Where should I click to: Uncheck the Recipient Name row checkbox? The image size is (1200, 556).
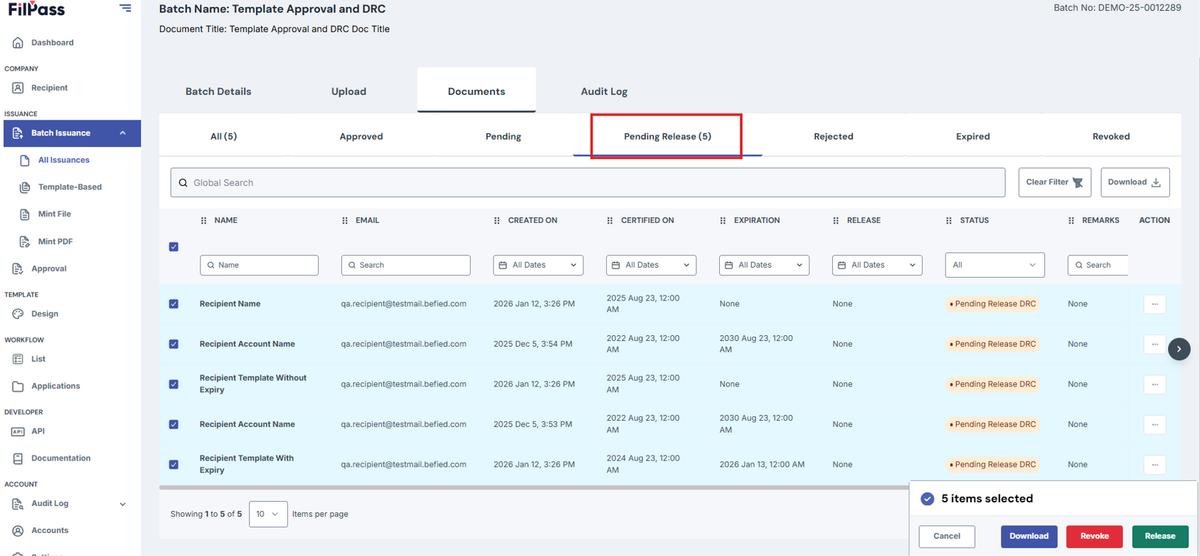click(x=174, y=304)
